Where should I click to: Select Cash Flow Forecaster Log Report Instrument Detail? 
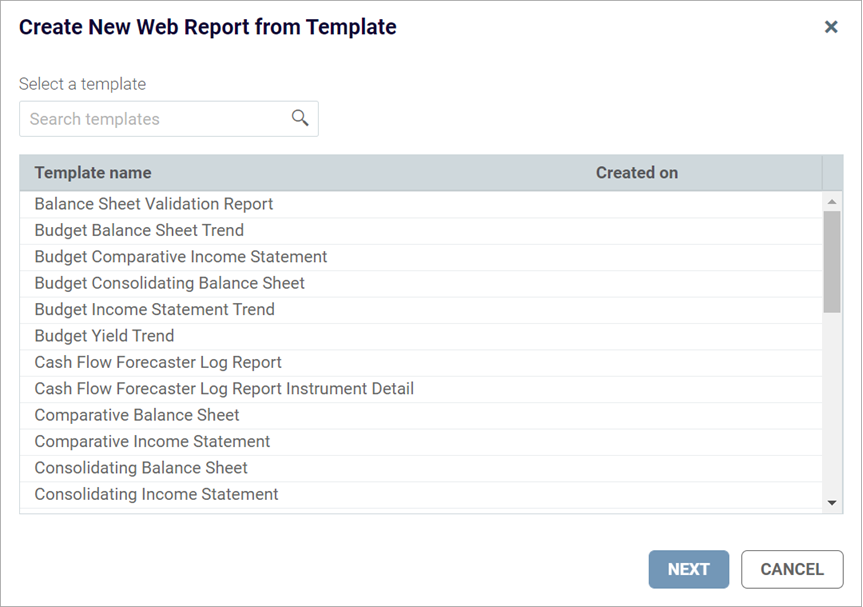point(224,389)
